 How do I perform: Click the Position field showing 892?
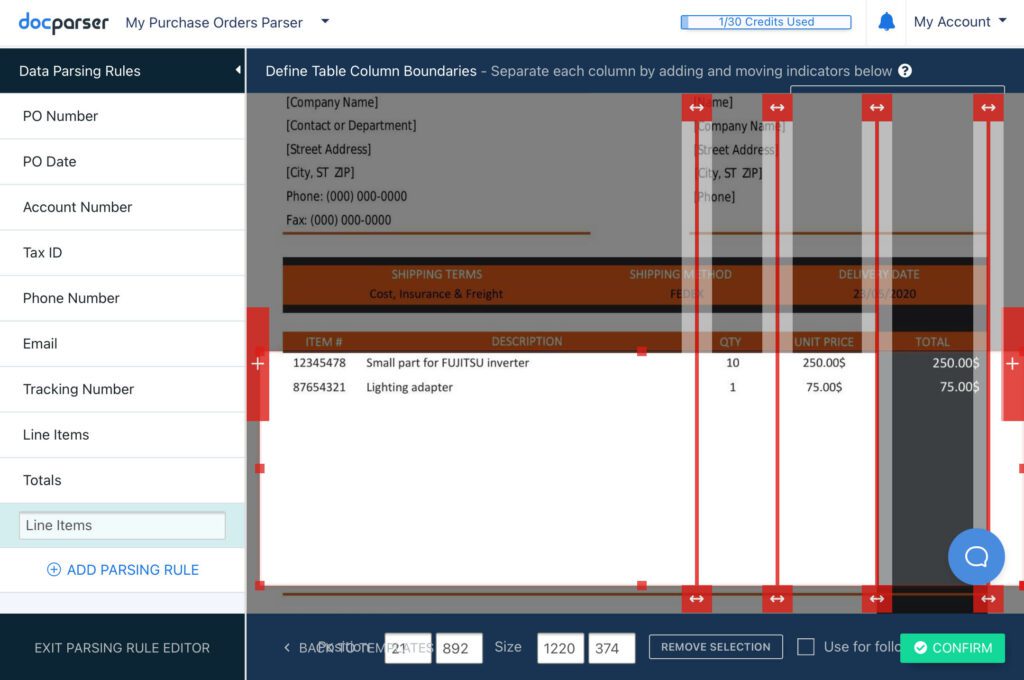459,648
